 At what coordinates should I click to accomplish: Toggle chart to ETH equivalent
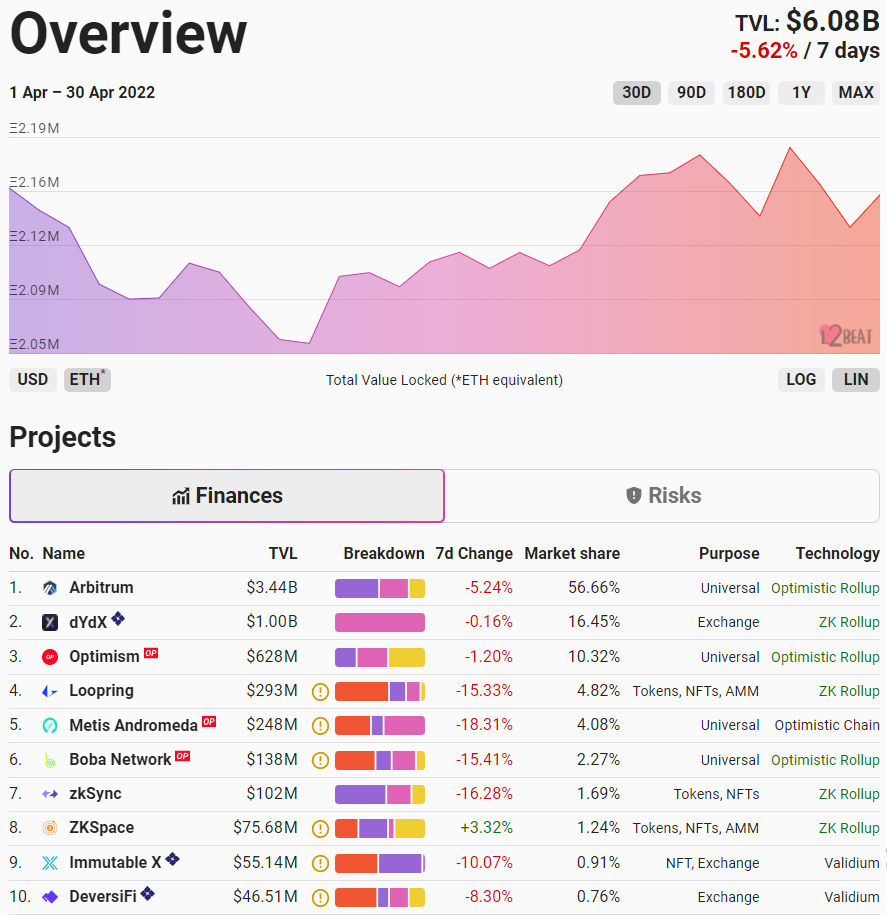tap(87, 380)
